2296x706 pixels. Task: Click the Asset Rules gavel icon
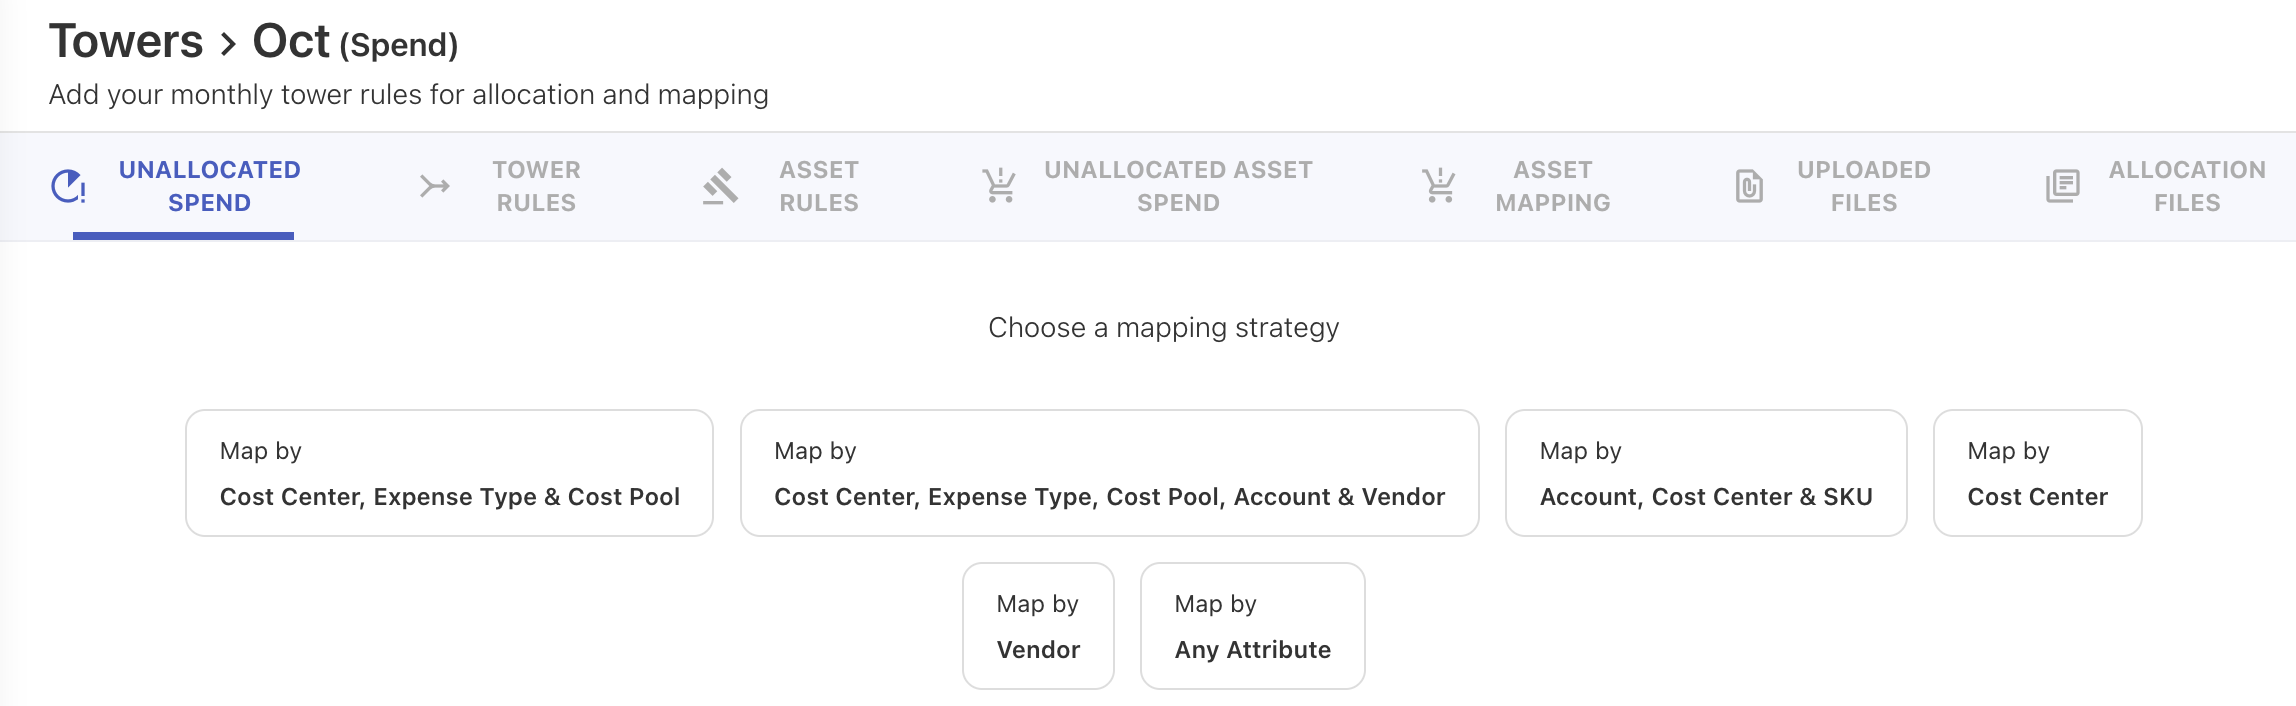tap(720, 186)
